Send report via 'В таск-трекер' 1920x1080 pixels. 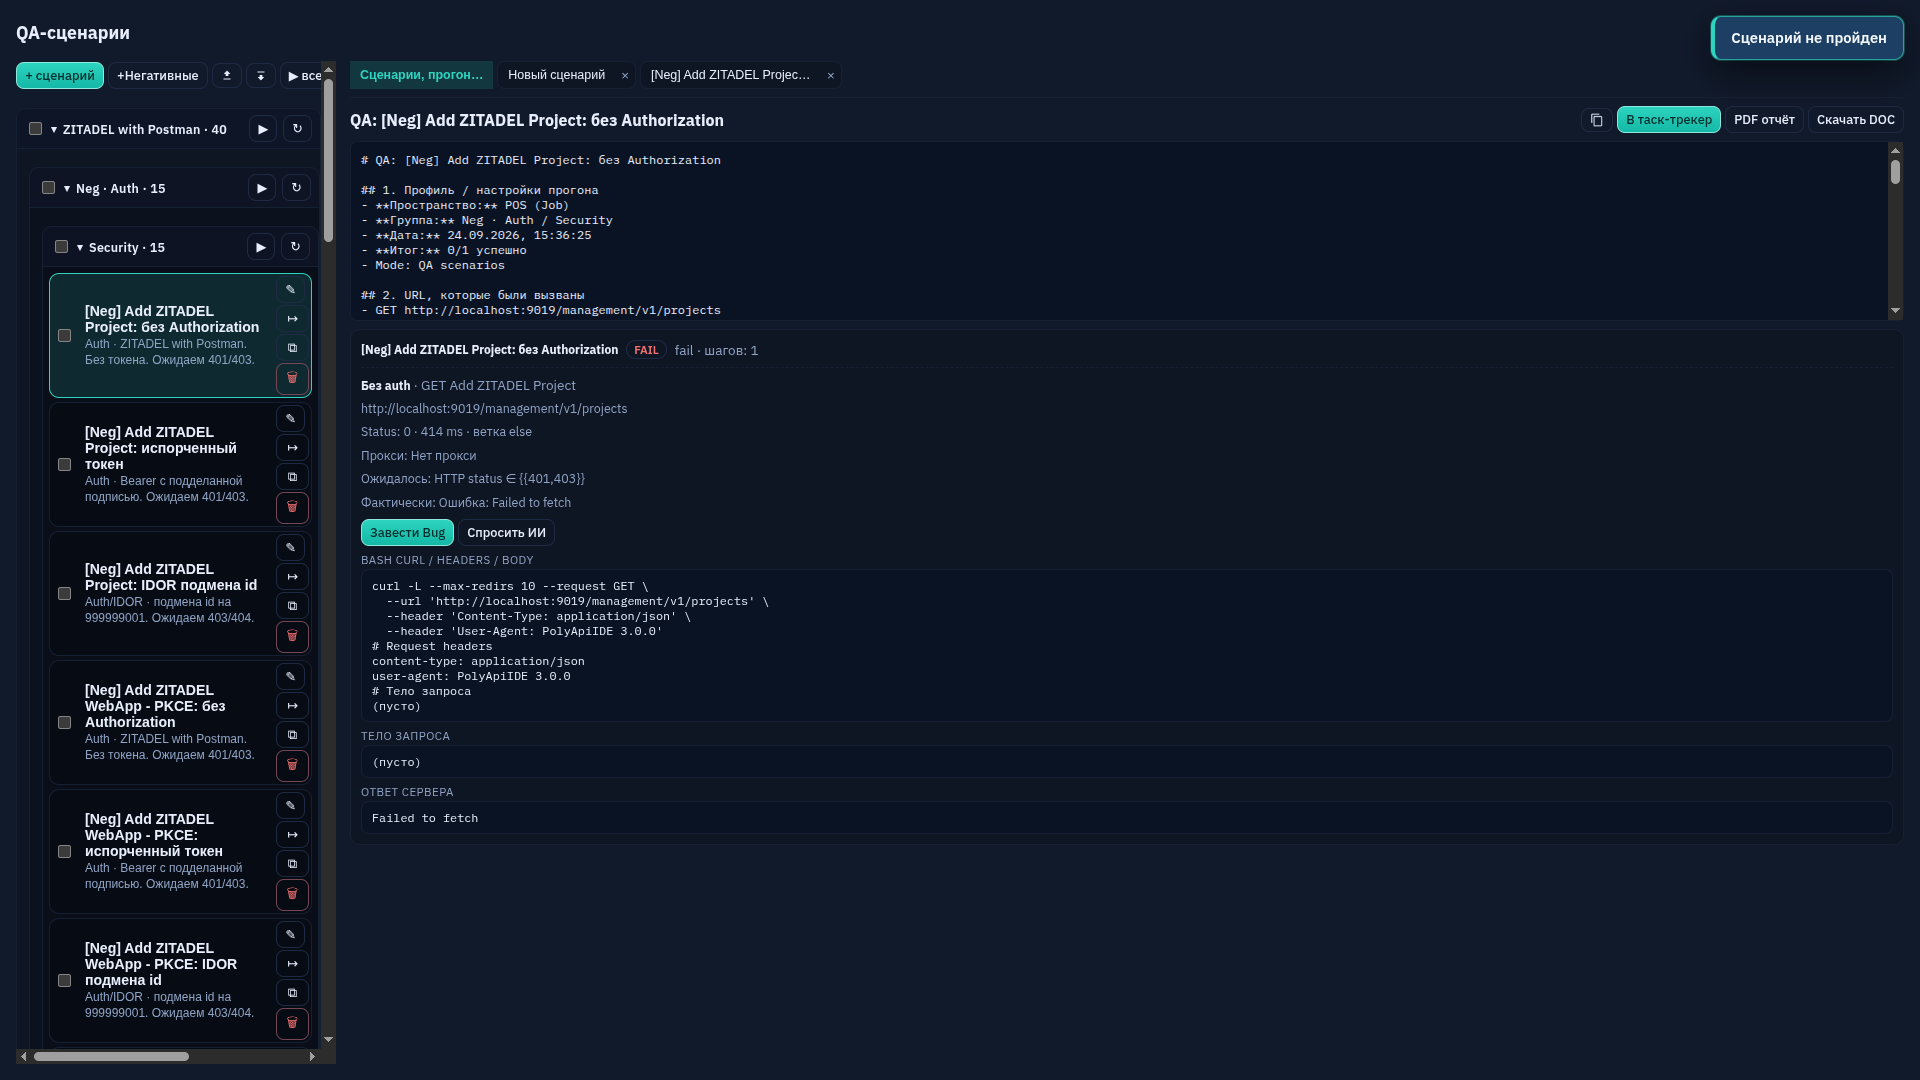pos(1669,120)
